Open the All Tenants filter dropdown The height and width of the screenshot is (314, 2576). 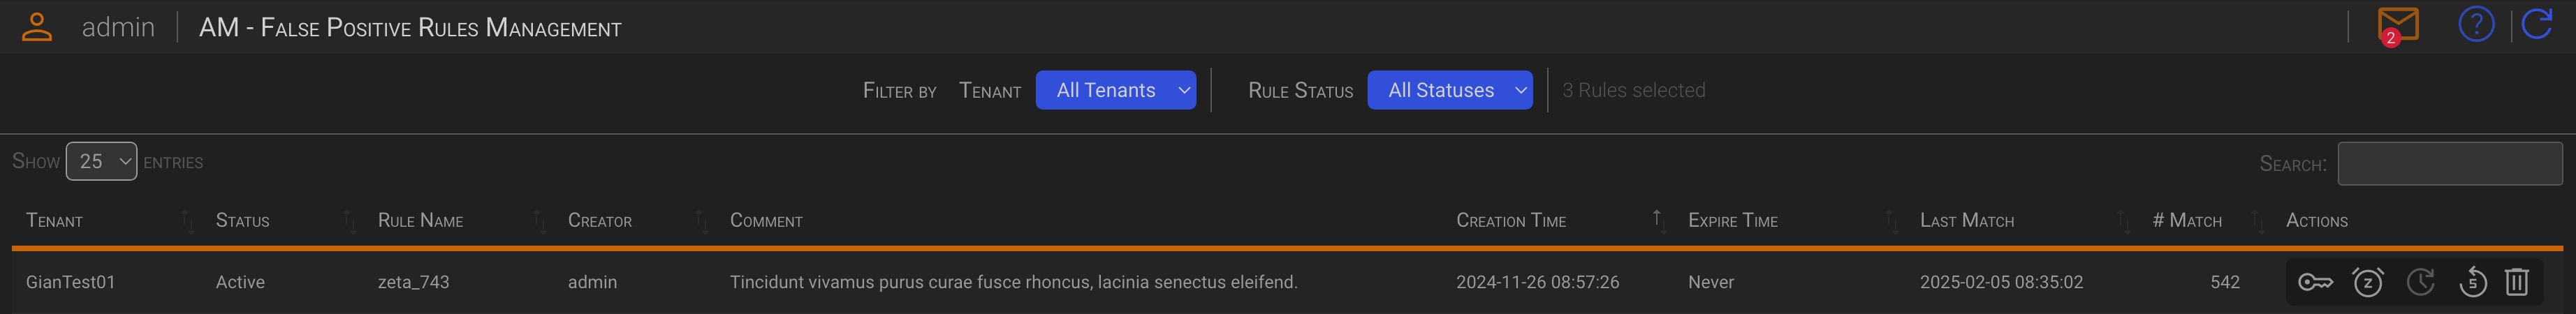(1115, 90)
